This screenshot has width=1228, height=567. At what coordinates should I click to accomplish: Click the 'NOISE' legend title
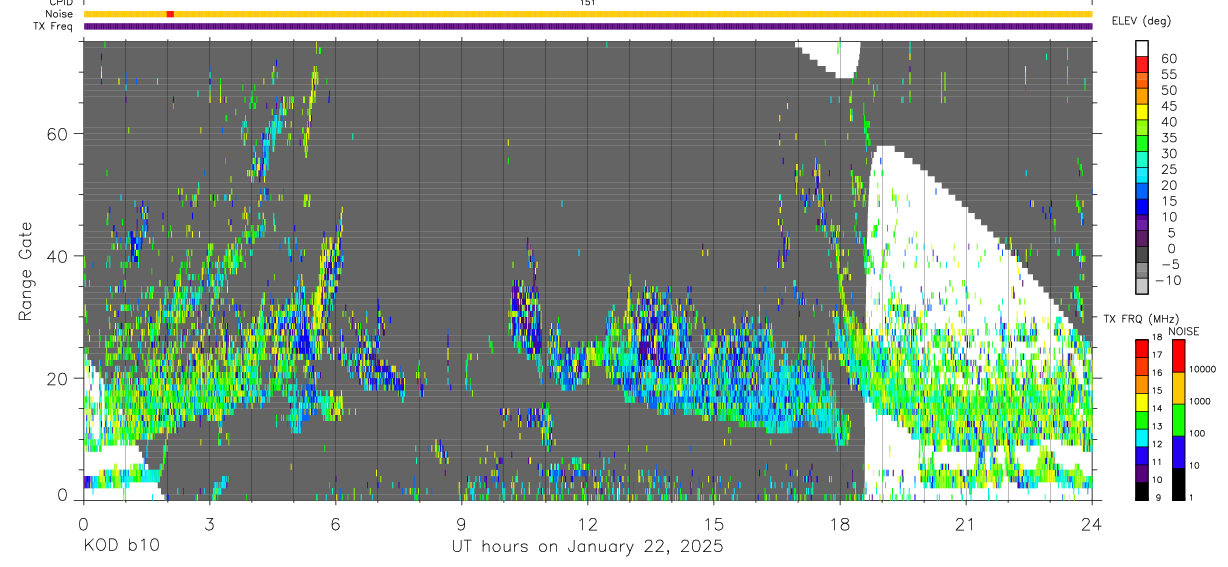(1183, 331)
